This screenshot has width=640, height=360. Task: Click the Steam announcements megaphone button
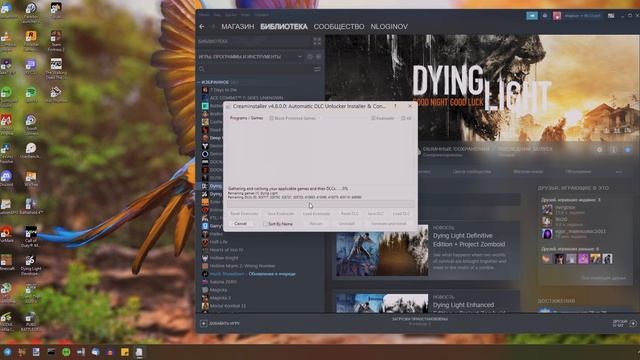(532, 16)
